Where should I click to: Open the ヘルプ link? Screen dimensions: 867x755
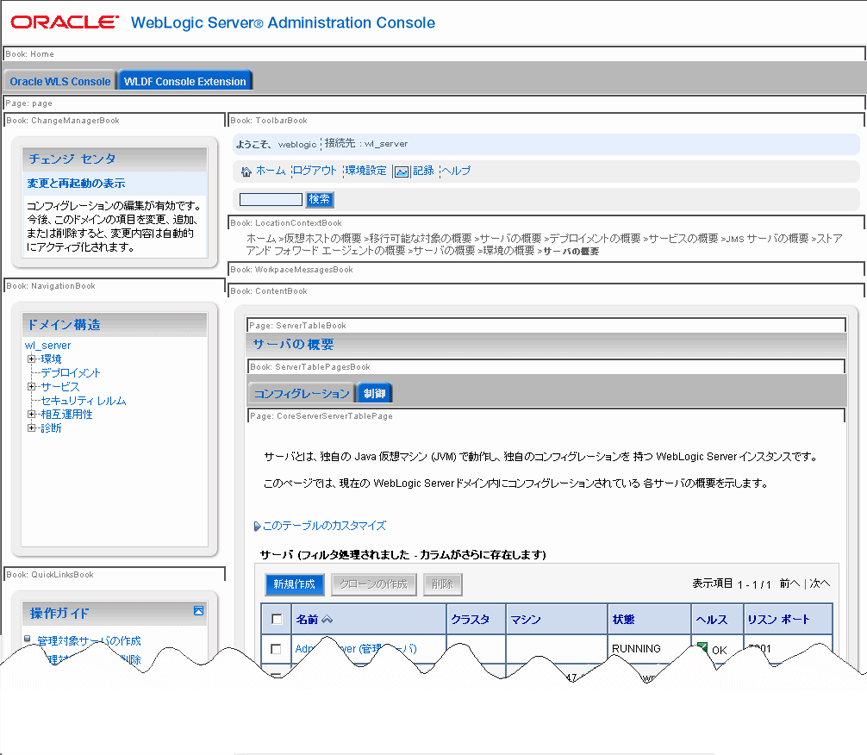[456, 171]
